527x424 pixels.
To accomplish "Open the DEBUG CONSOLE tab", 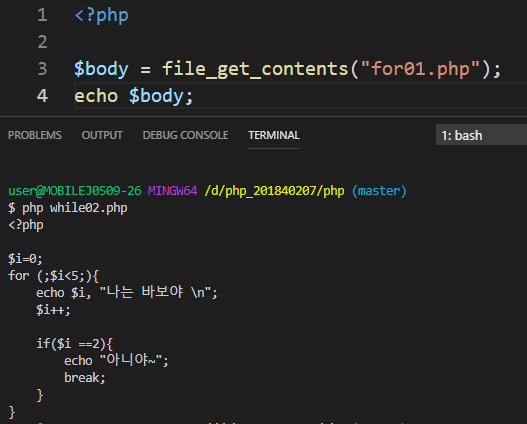I will (x=185, y=135).
